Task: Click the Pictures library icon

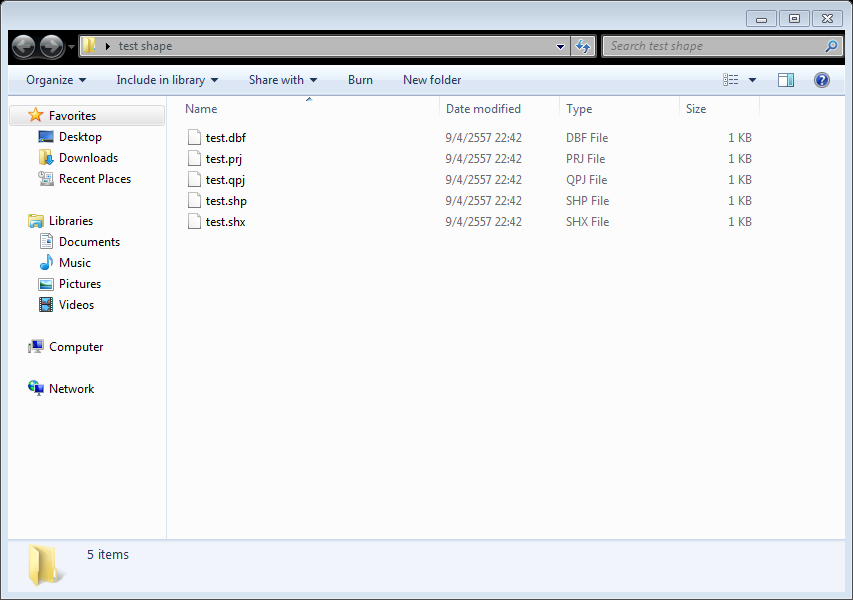Action: pos(46,284)
